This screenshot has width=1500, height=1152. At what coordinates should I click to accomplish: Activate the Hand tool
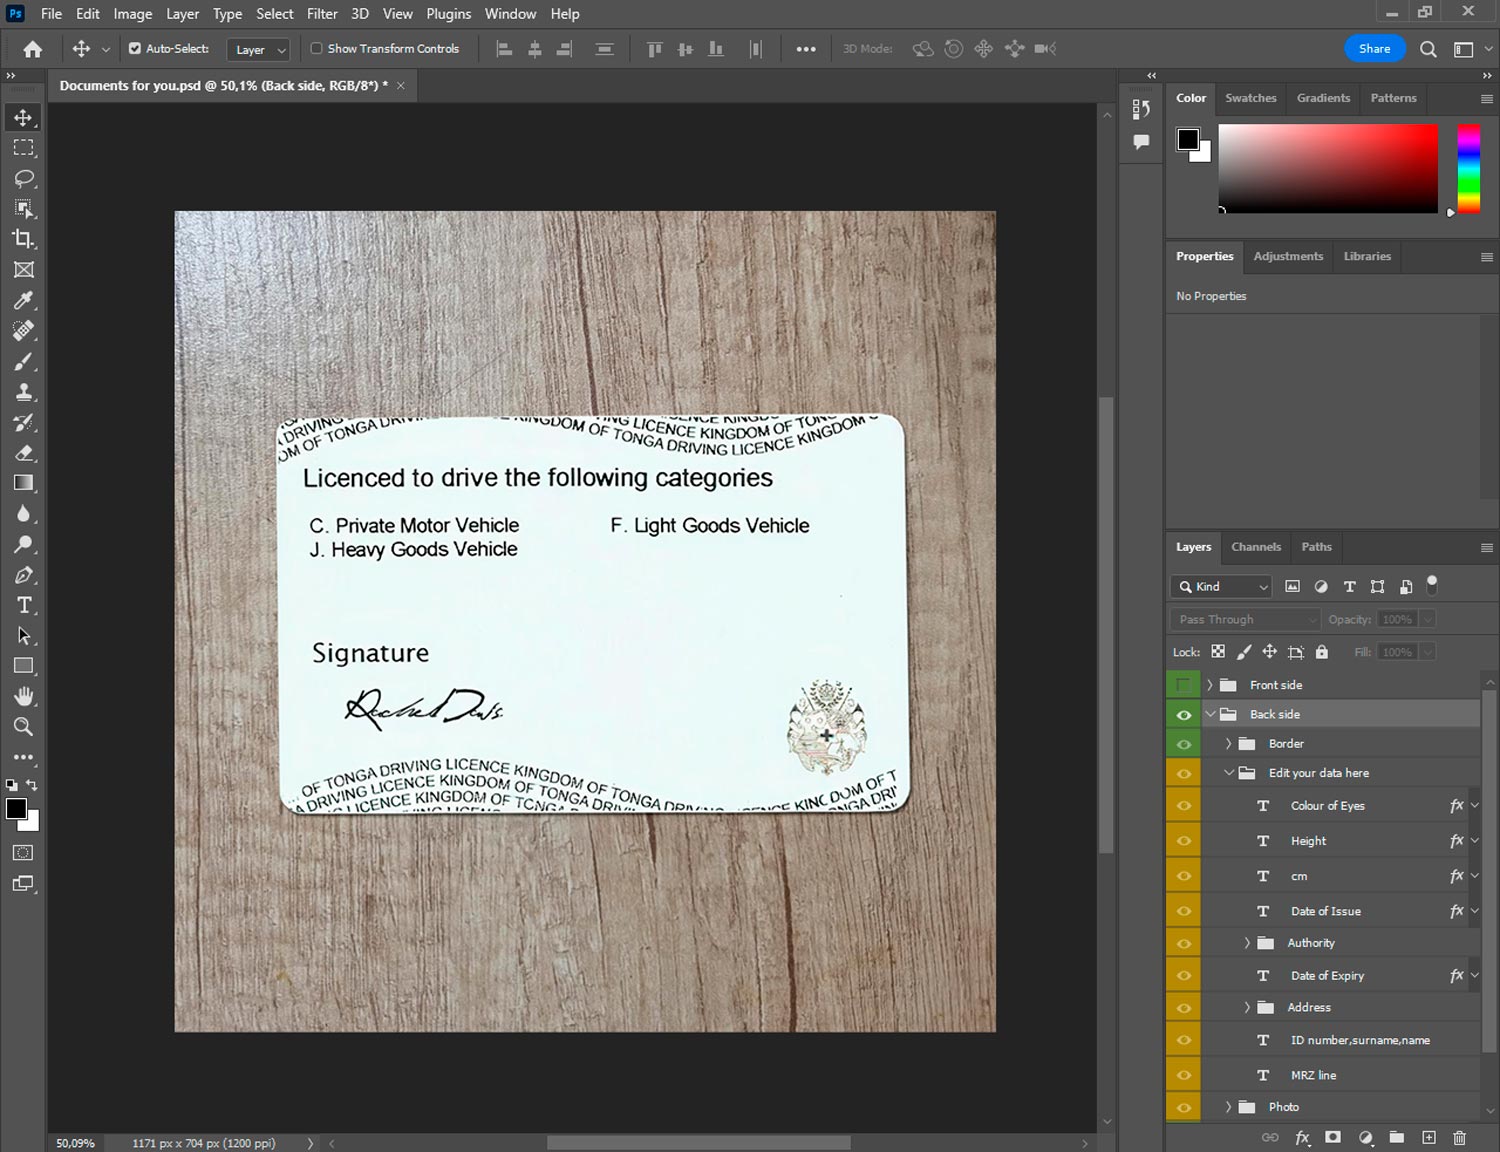tap(23, 696)
